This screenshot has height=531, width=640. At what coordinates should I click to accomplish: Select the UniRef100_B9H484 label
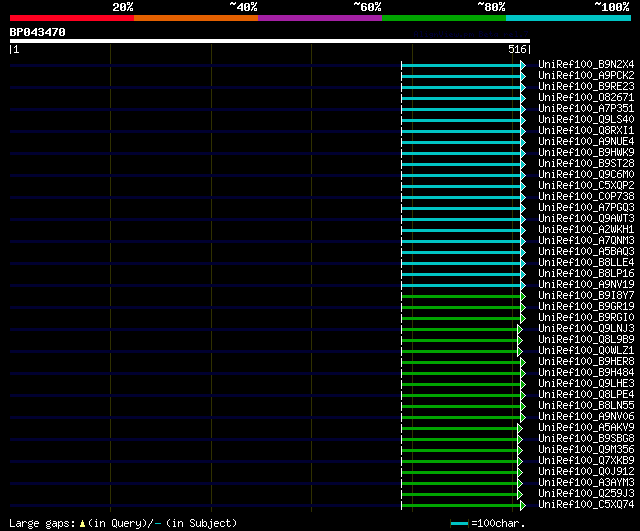click(x=586, y=373)
